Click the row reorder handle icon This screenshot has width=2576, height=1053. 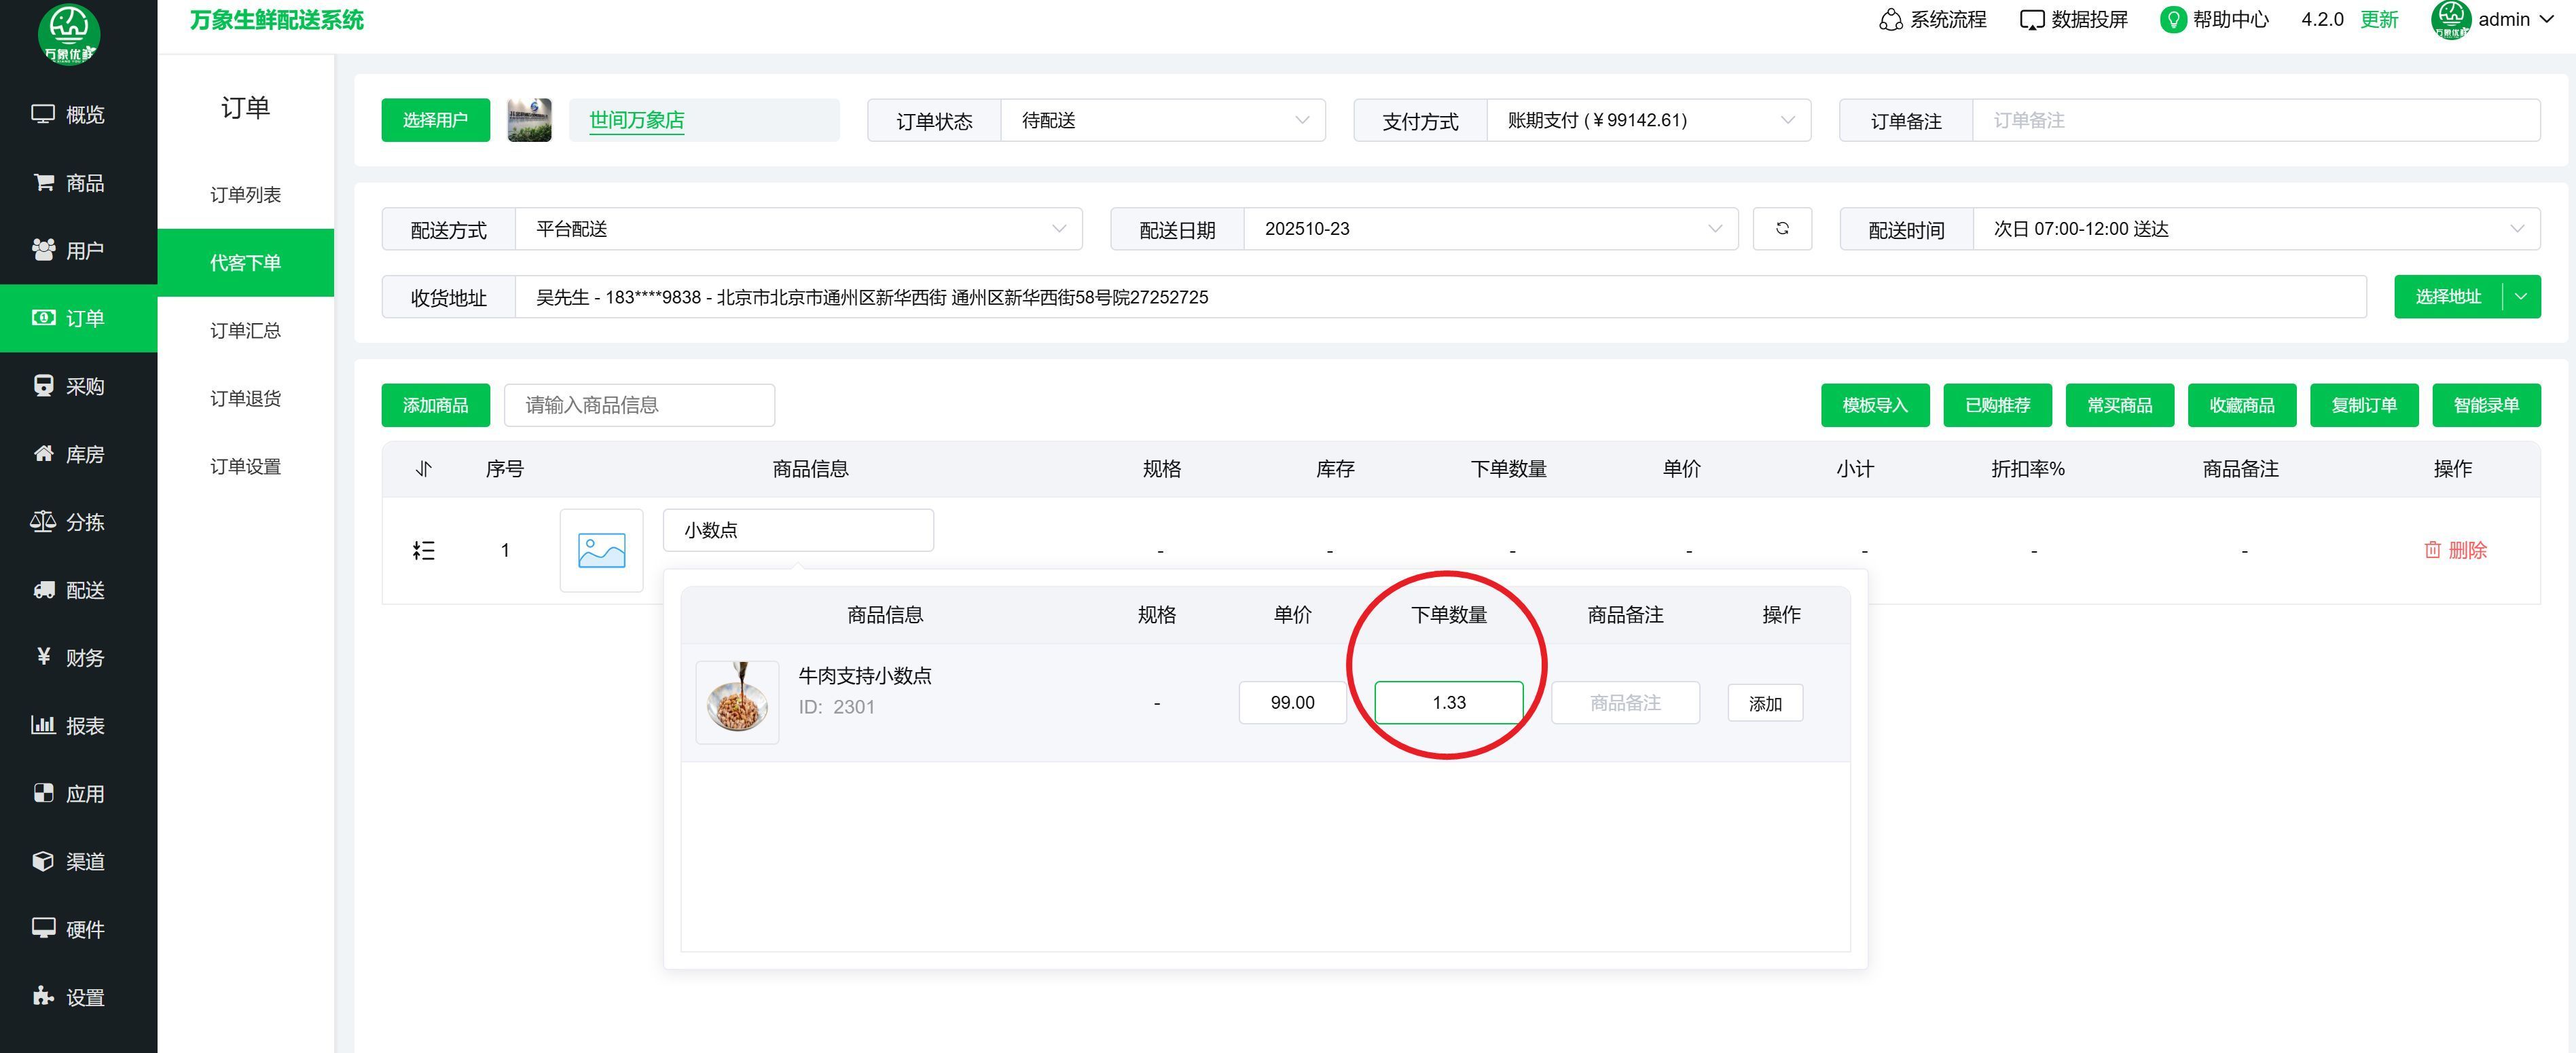click(x=424, y=550)
